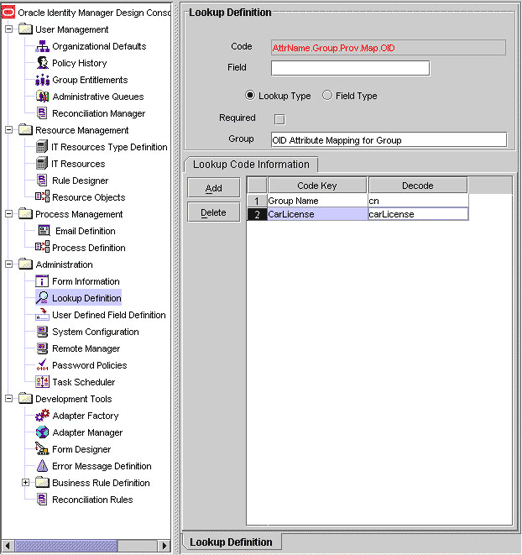Open Organizational Defaults icon

point(42,46)
